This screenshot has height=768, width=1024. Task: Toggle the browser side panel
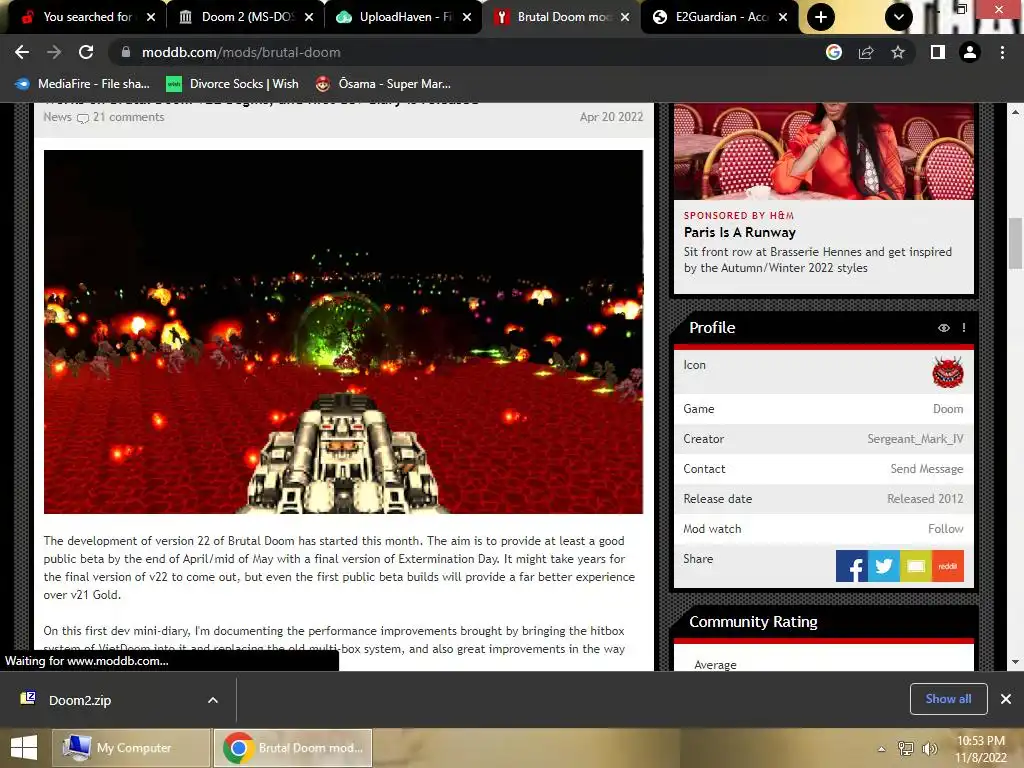tap(938, 52)
